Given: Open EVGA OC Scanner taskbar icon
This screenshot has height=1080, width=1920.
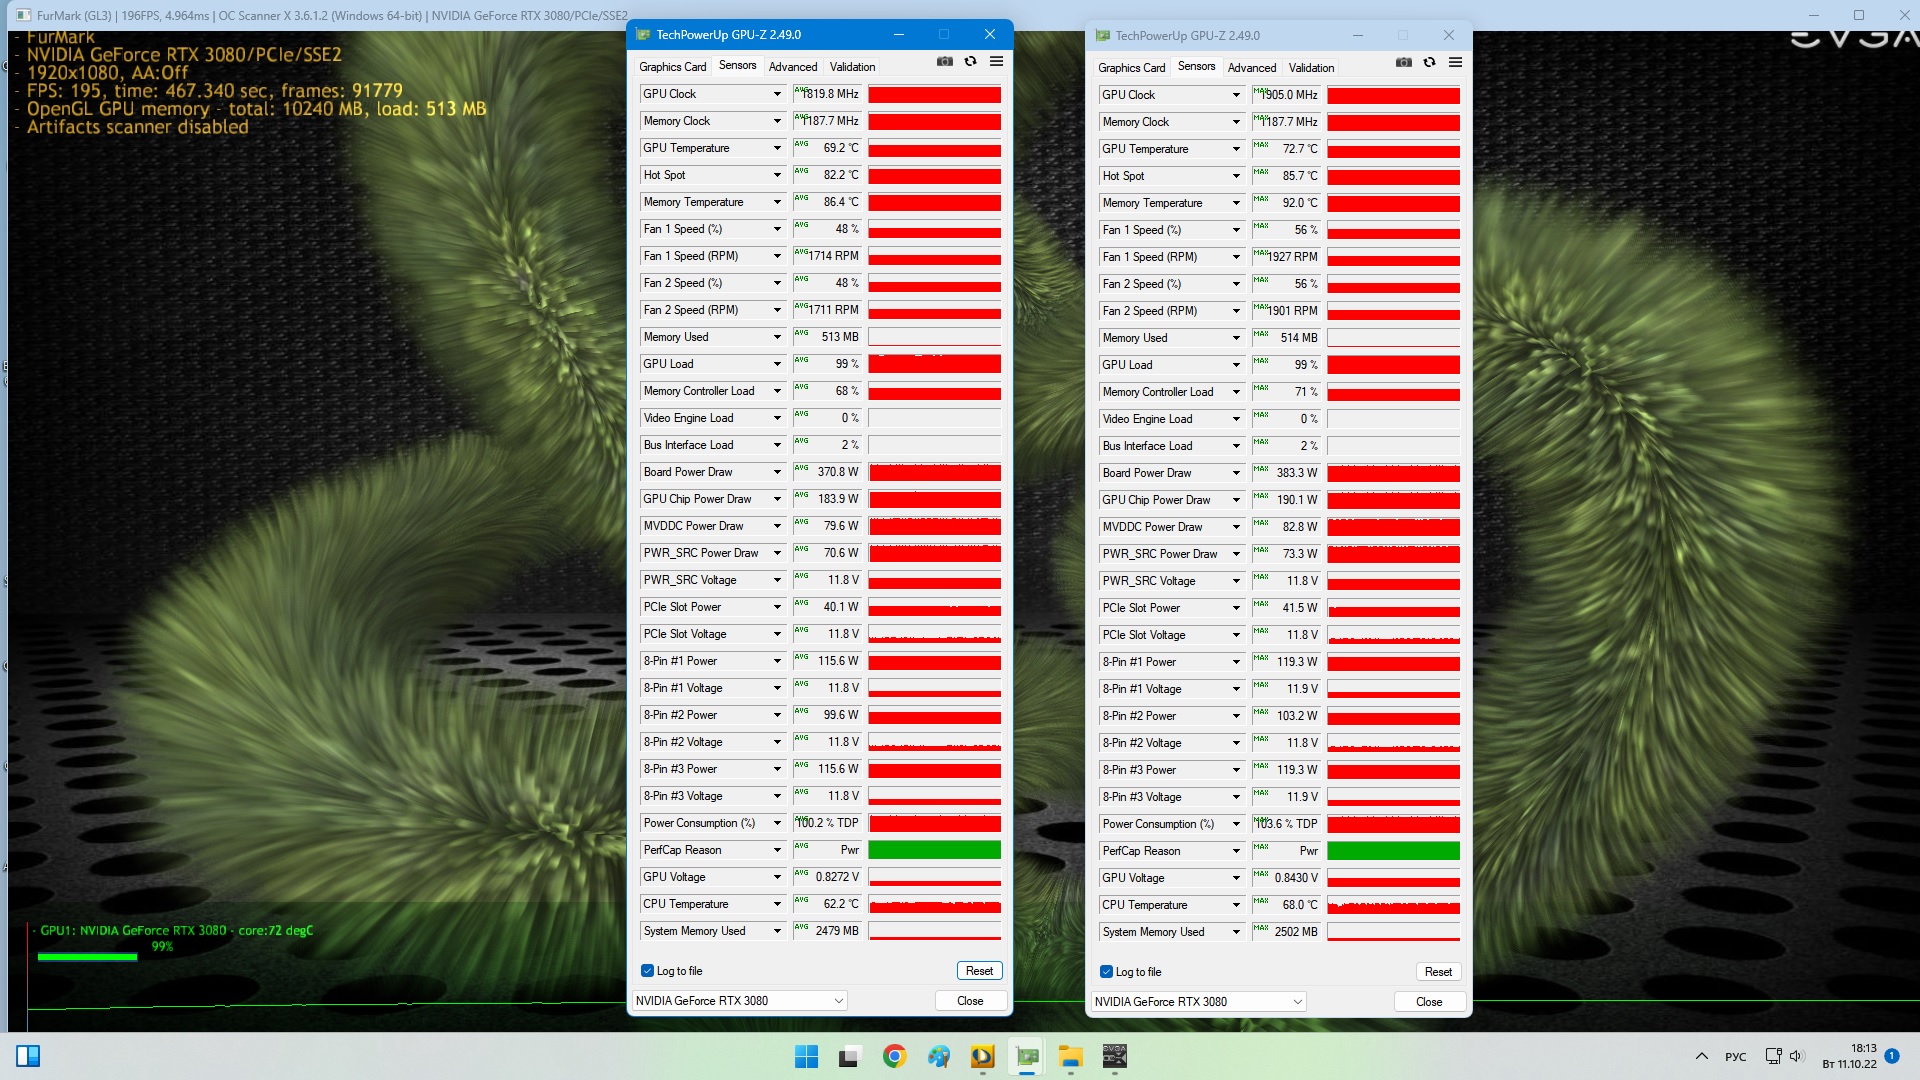Looking at the screenshot, I should 1114,1056.
